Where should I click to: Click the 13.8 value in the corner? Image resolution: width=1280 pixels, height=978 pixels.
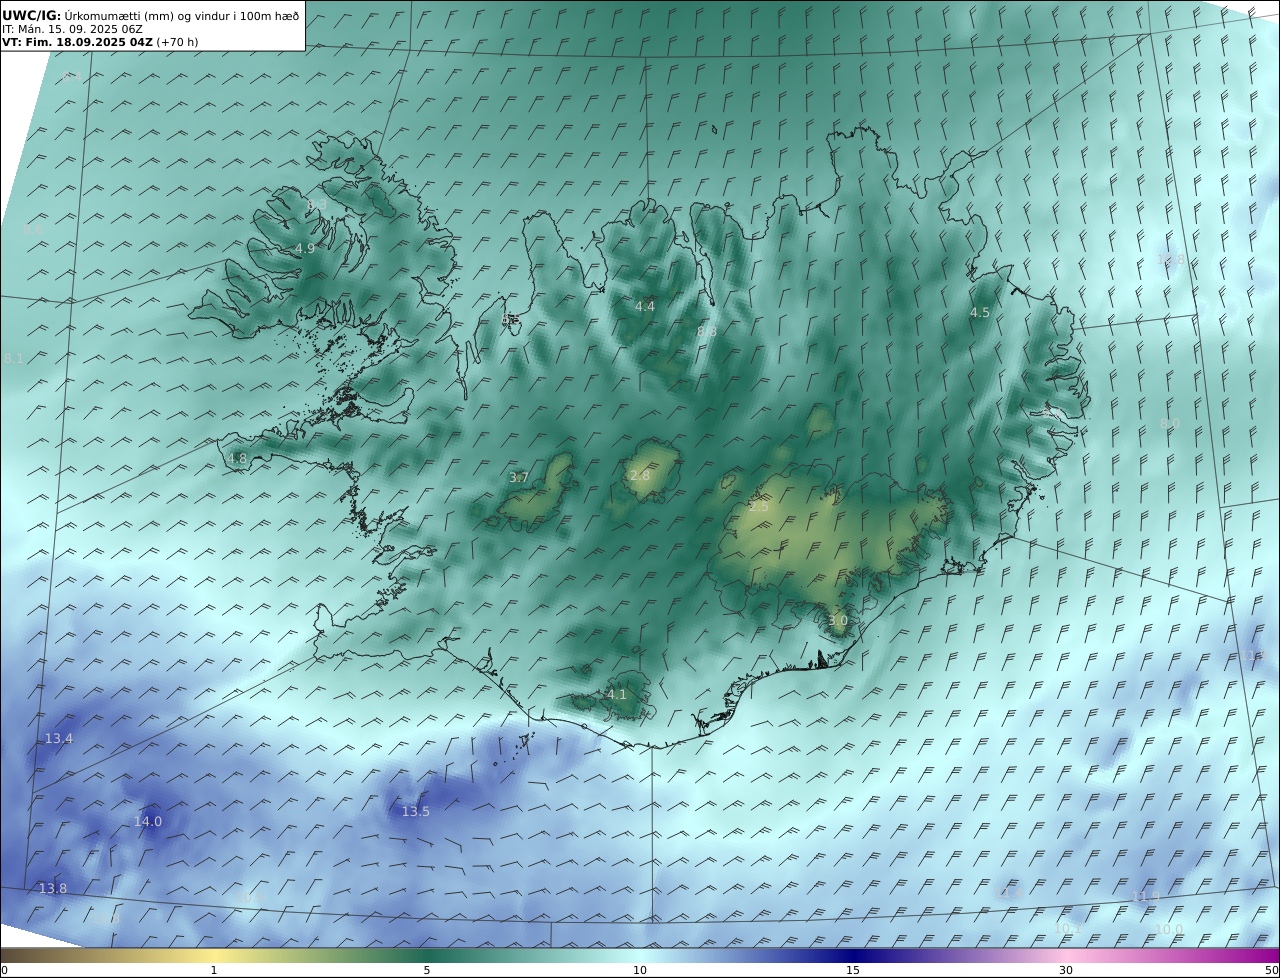(x=53, y=889)
